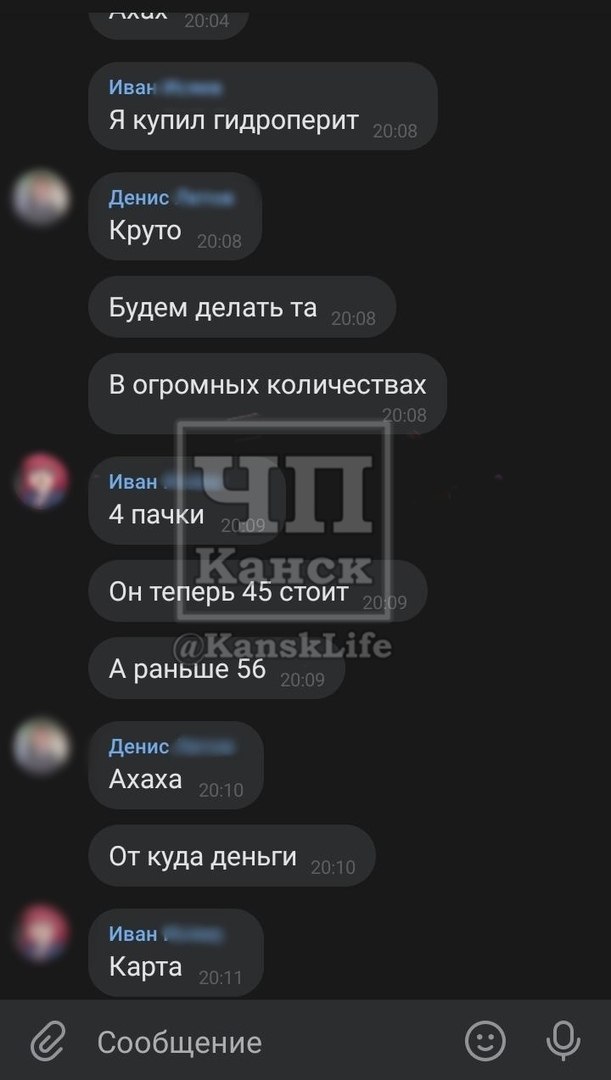Image resolution: width=611 pixels, height=1080 pixels.
Task: Select the 'Ахаха' message at 20:10
Action: (x=176, y=765)
